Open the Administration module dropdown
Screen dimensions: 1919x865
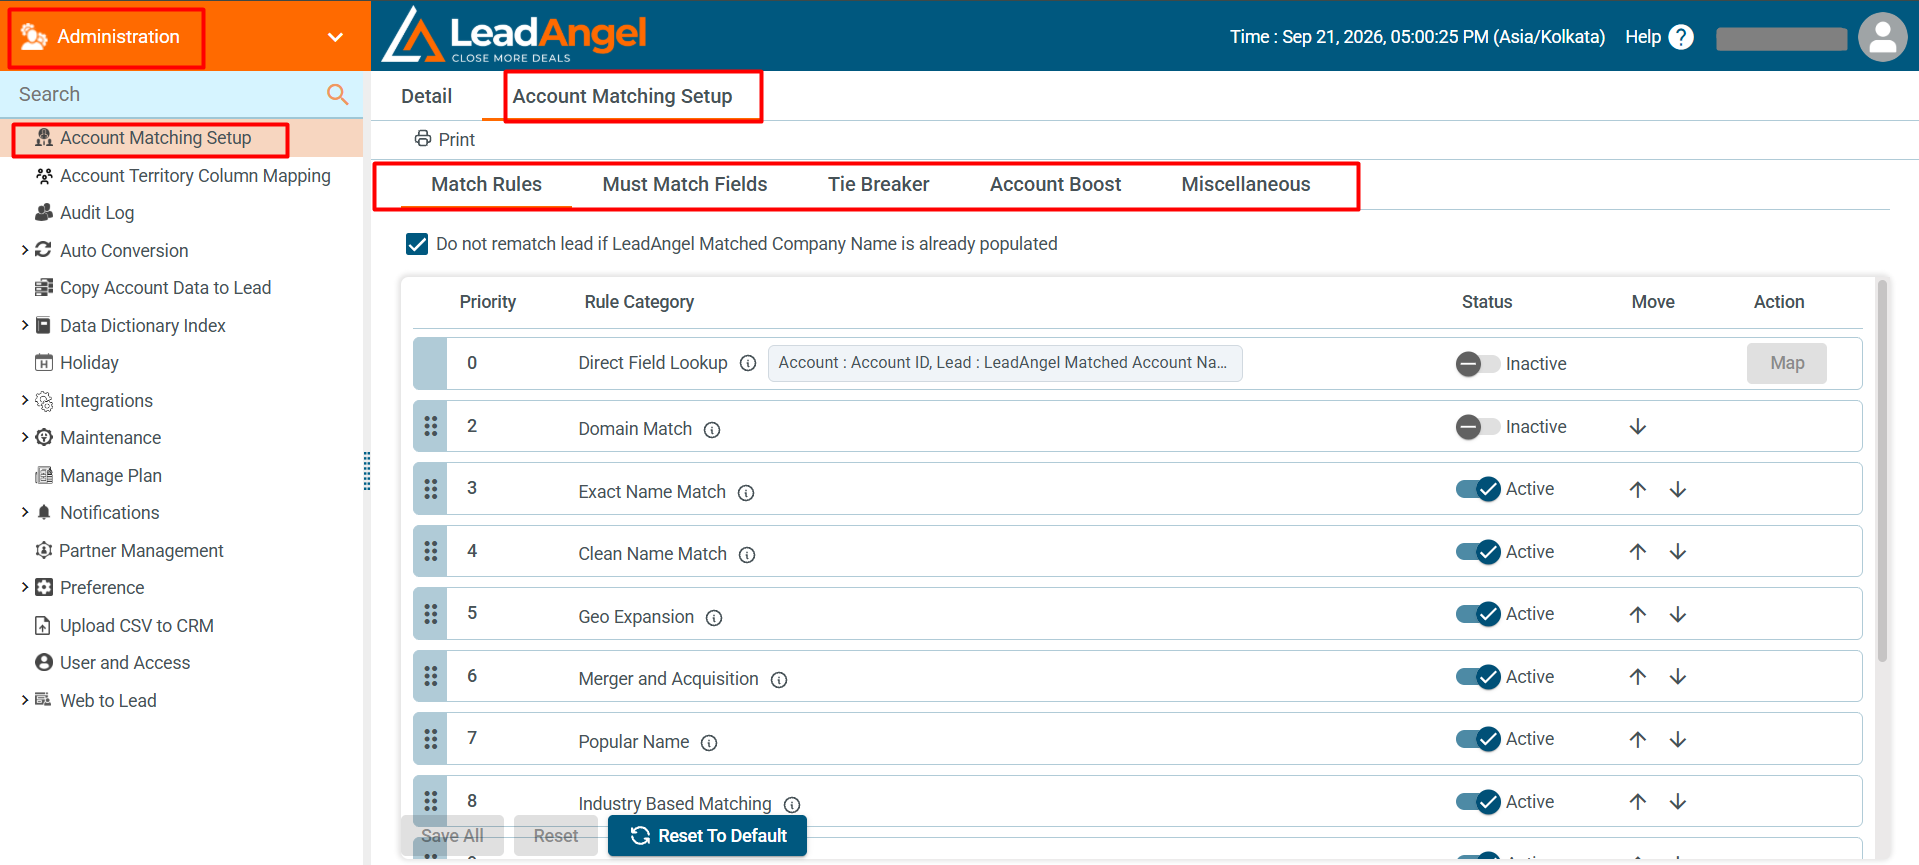(335, 37)
